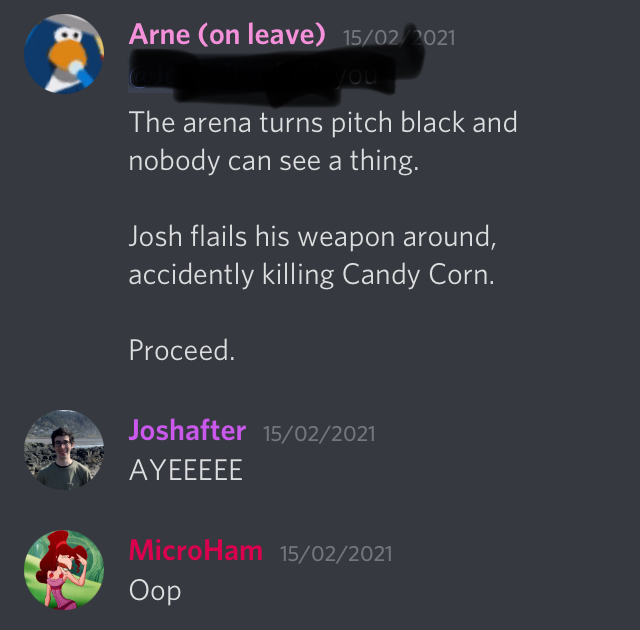Click the blacked-out mention in Arne's message
This screenshot has width=640, height=630.
point(261,75)
